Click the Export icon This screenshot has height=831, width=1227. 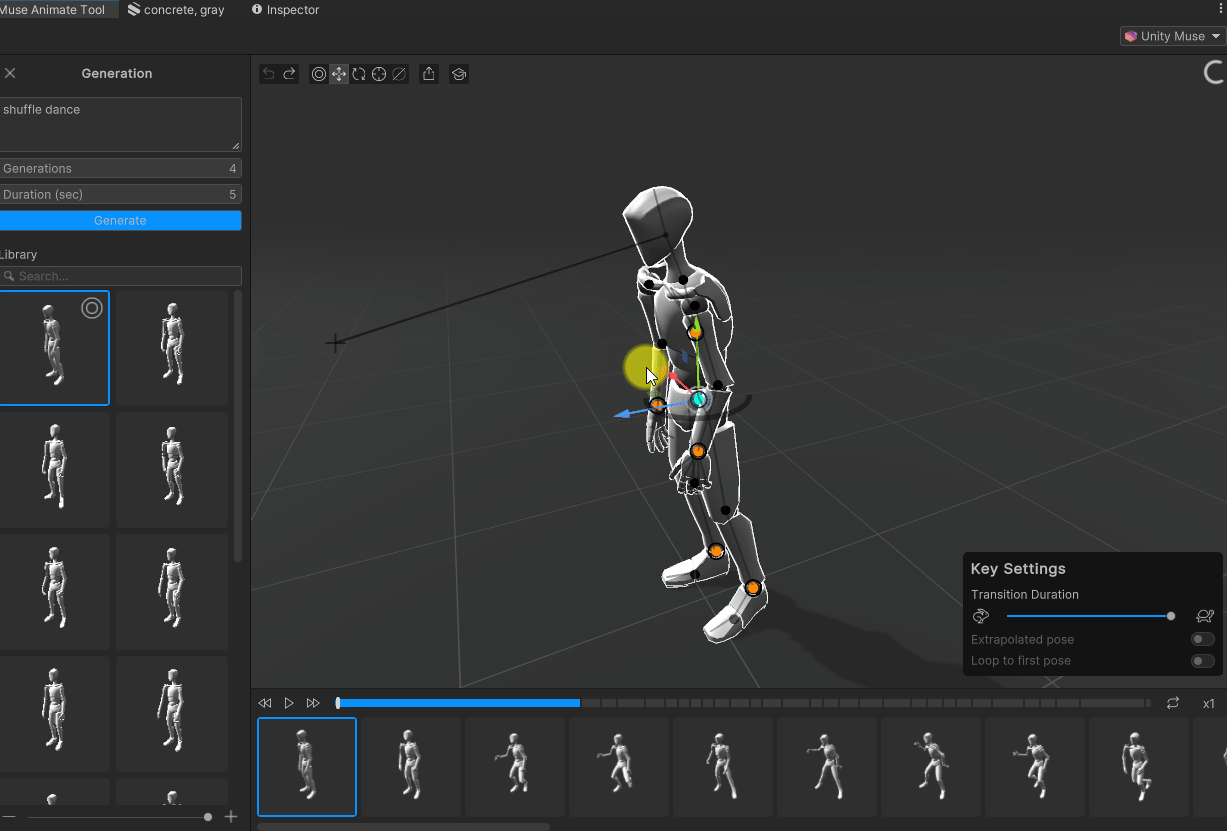[429, 74]
